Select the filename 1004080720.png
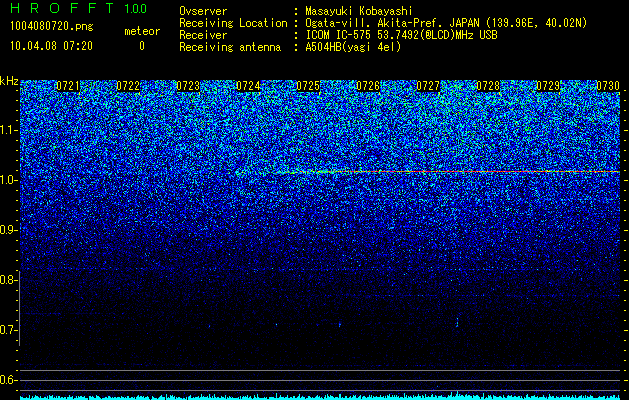Image resolution: width=629 pixels, height=400 pixels. pos(52,26)
